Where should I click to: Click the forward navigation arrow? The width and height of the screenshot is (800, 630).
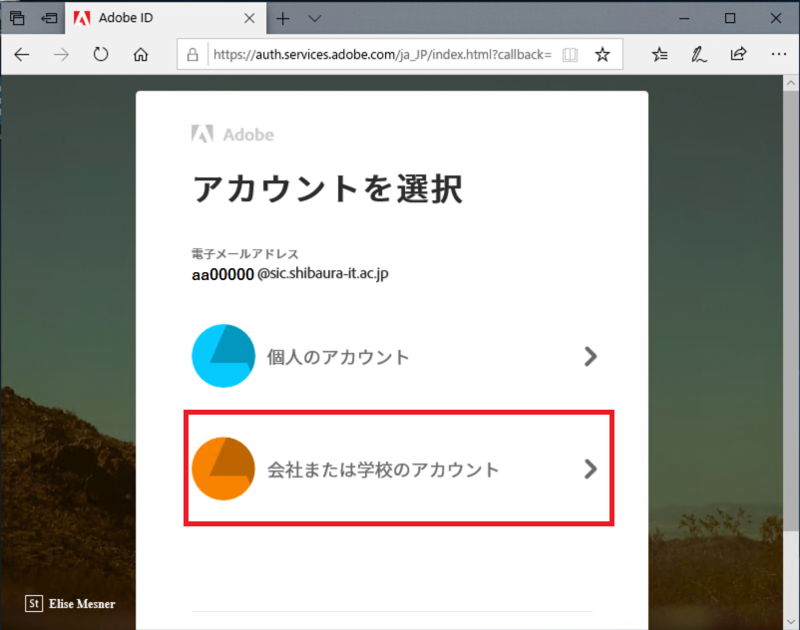(x=61, y=55)
